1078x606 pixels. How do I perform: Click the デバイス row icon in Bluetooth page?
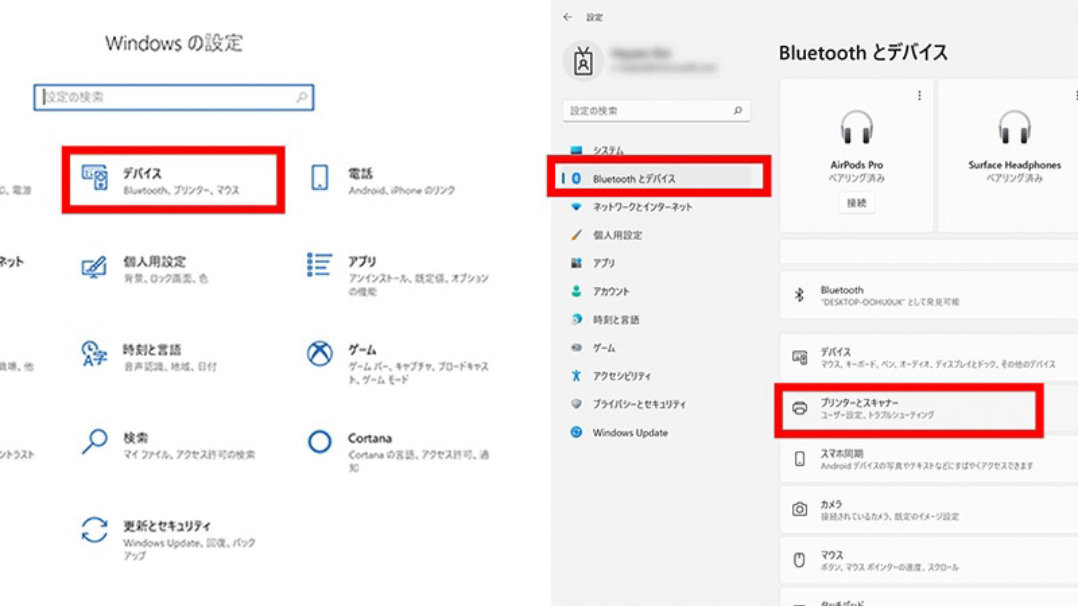pos(800,357)
